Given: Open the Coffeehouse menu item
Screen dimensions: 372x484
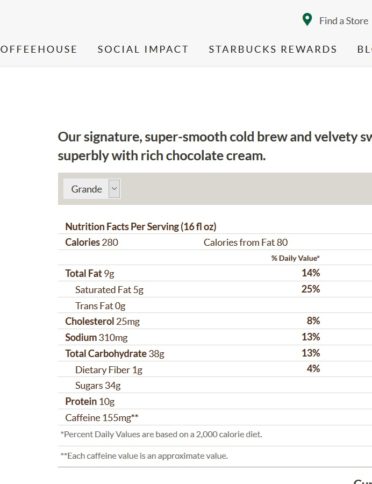Looking at the screenshot, I should pos(38,49).
